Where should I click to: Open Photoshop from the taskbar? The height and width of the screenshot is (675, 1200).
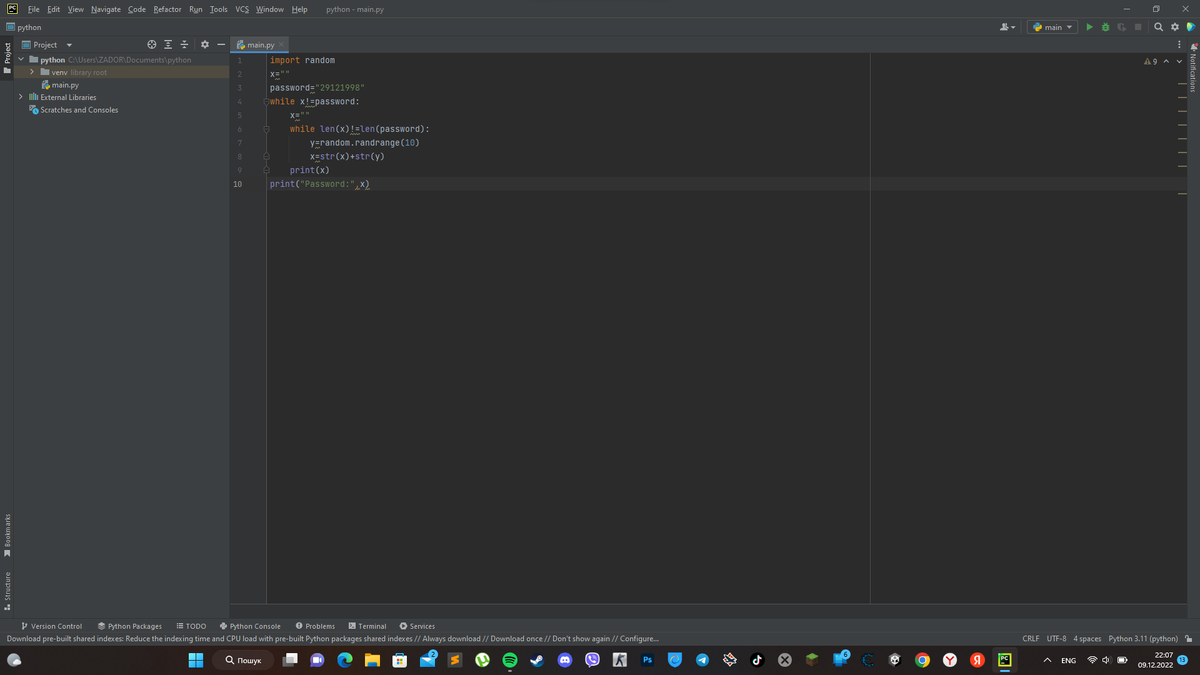(x=647, y=660)
